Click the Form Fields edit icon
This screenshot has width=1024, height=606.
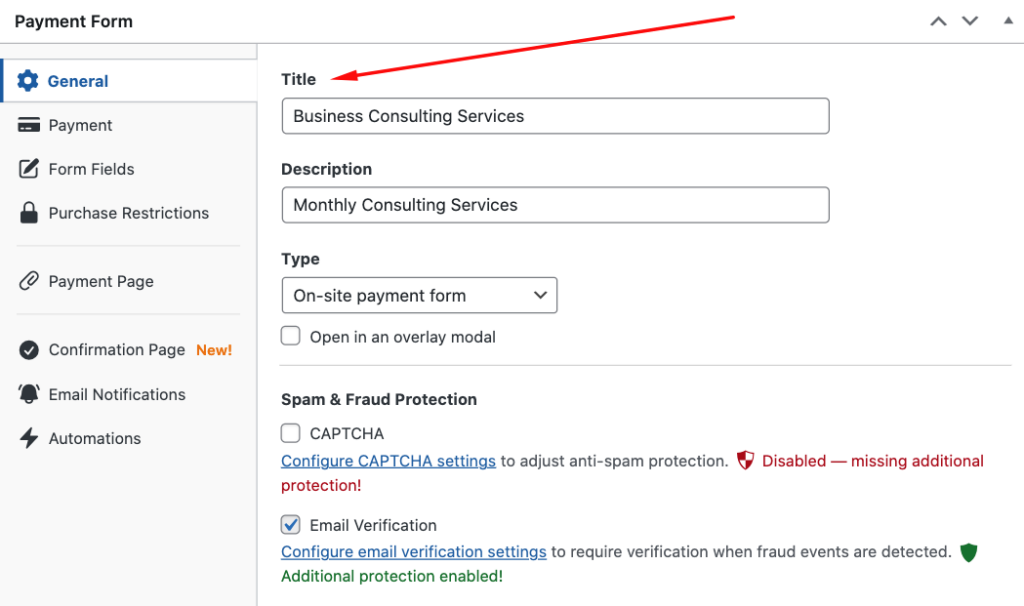[x=29, y=169]
